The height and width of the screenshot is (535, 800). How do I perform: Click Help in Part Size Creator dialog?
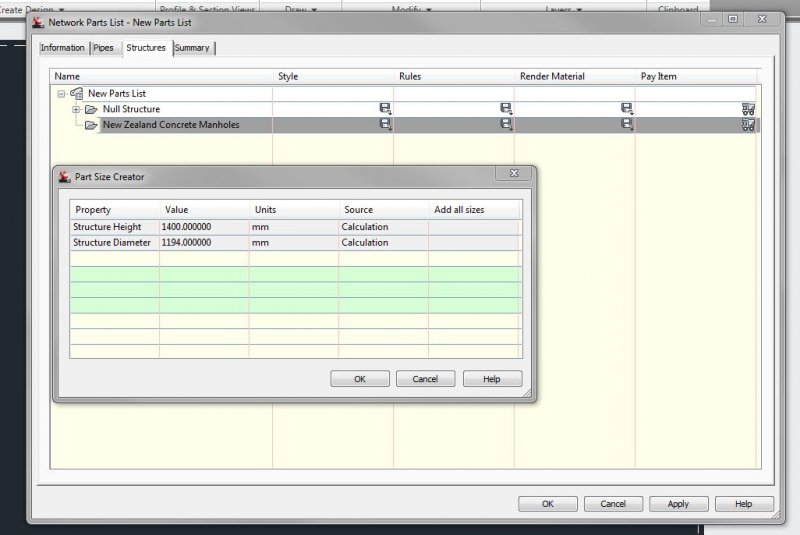491,379
